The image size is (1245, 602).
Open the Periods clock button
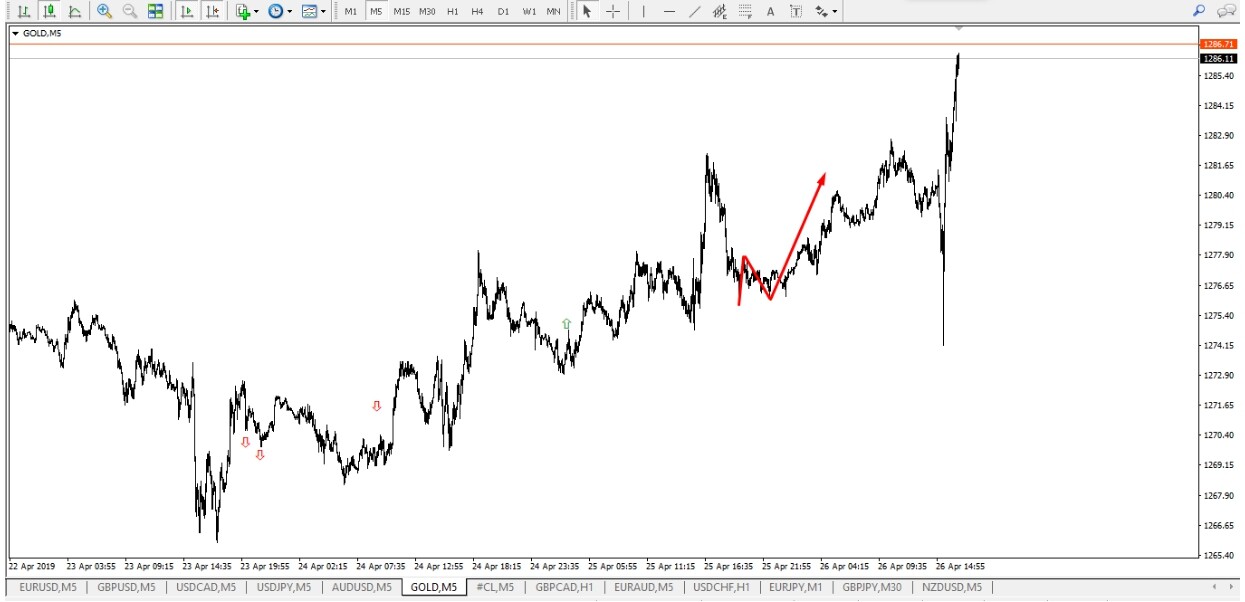pos(275,11)
